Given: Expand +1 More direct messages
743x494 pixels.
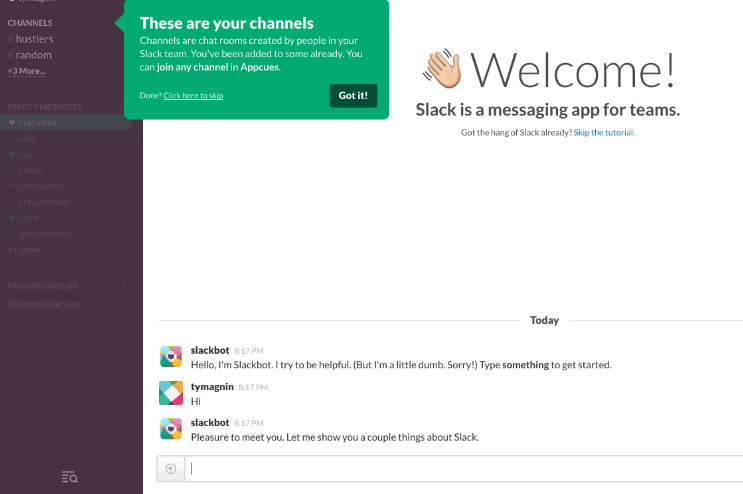Looking at the screenshot, I should pyautogui.click(x=27, y=250).
